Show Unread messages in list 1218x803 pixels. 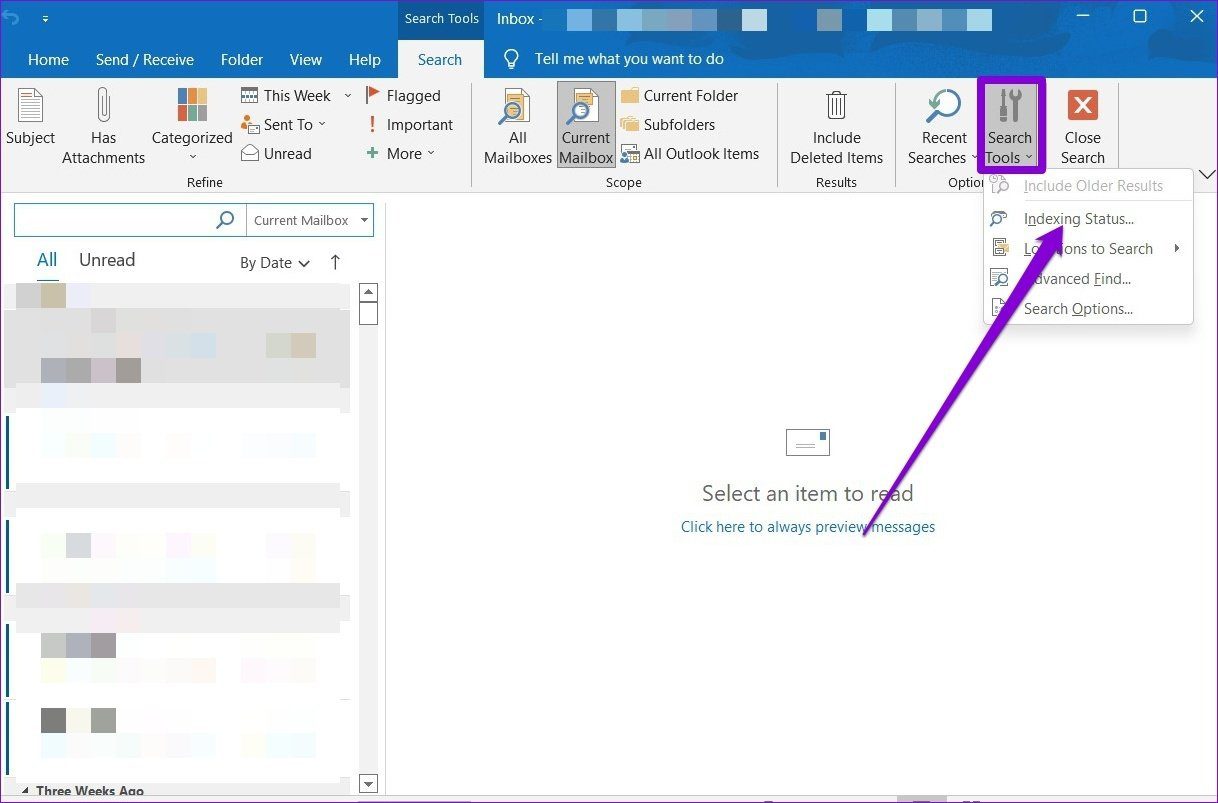[107, 260]
